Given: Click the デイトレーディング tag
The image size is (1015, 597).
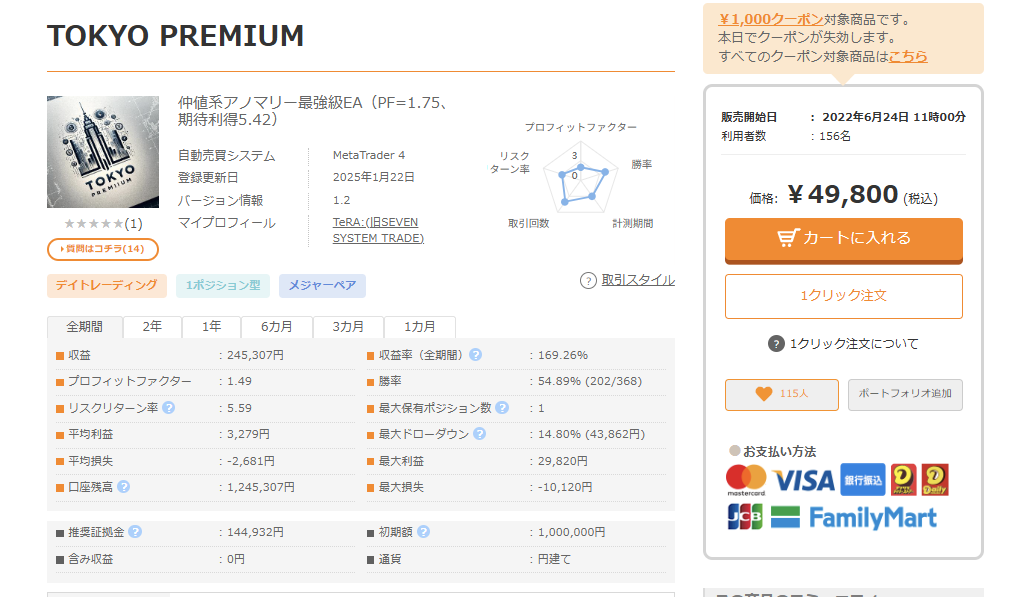Looking at the screenshot, I should (107, 286).
